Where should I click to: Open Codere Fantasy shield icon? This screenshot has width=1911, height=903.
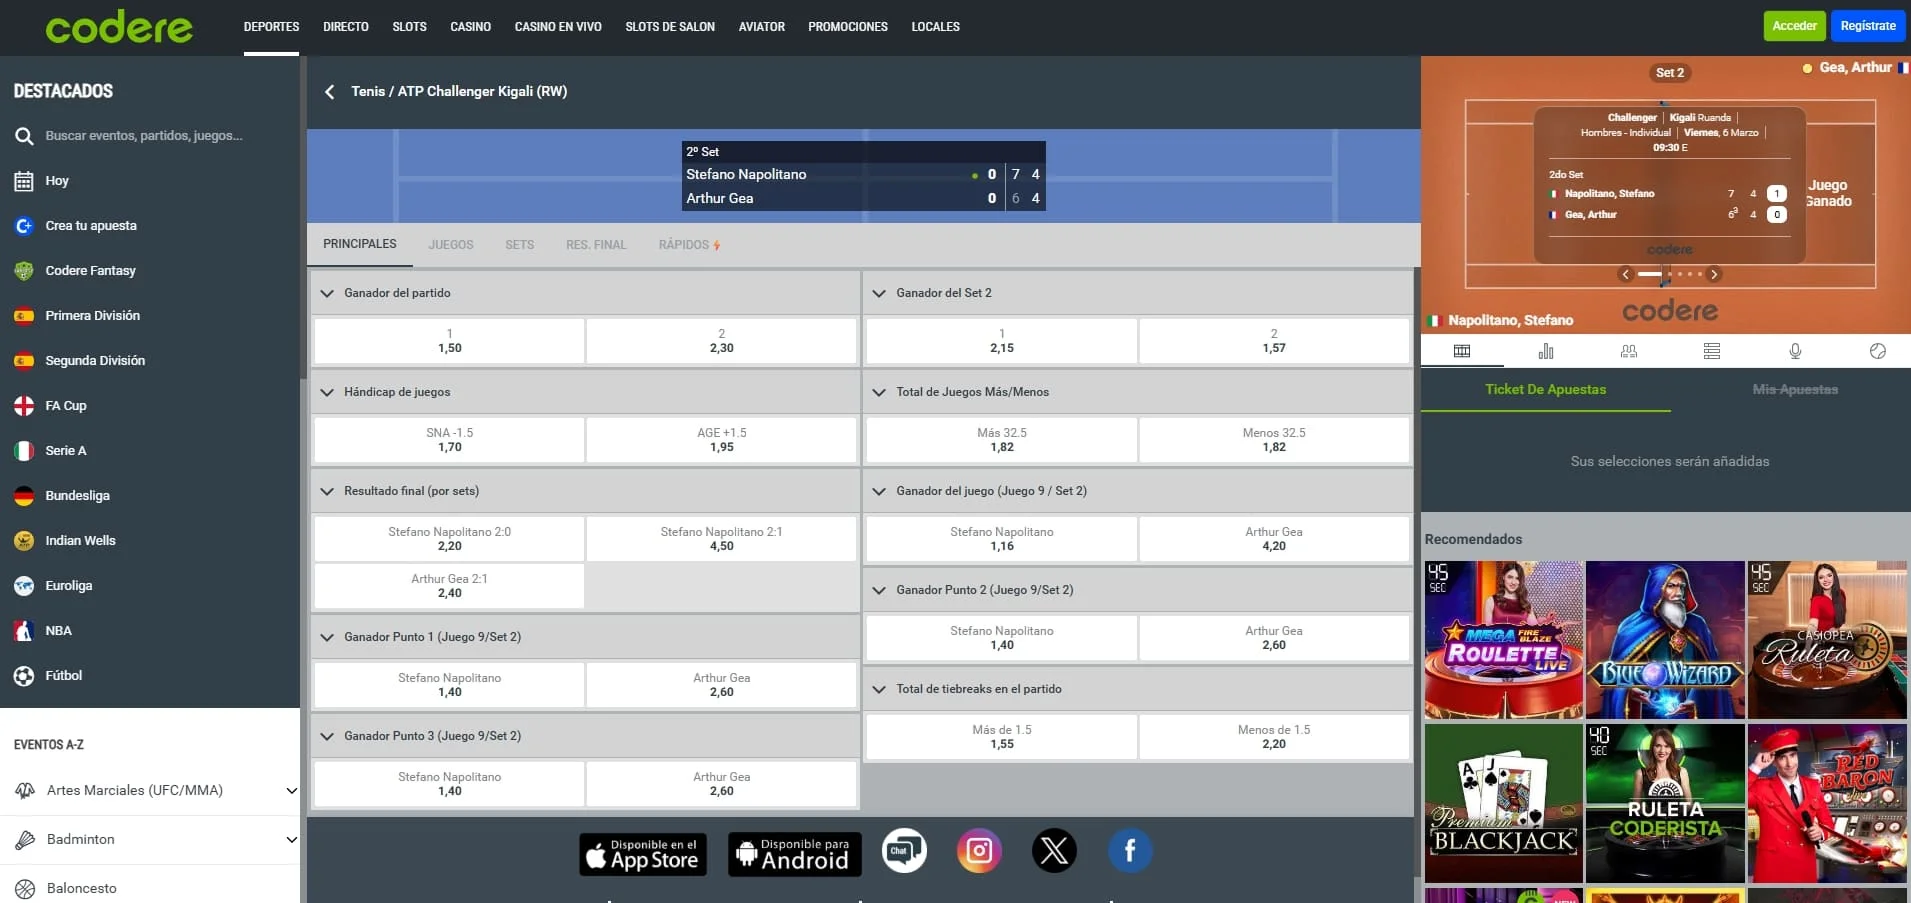(x=24, y=271)
